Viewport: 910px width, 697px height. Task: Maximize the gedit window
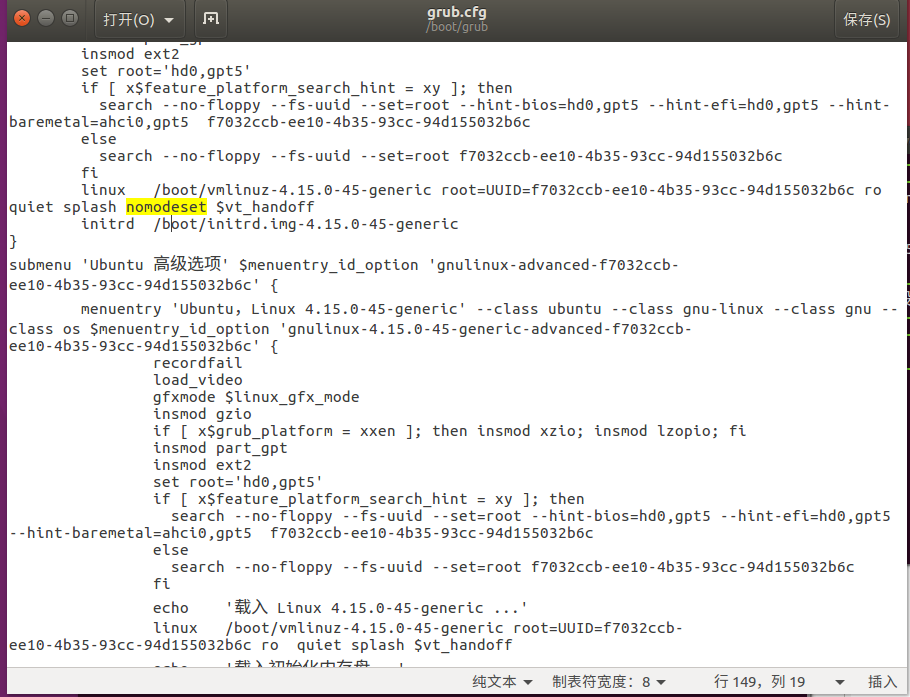[70, 18]
